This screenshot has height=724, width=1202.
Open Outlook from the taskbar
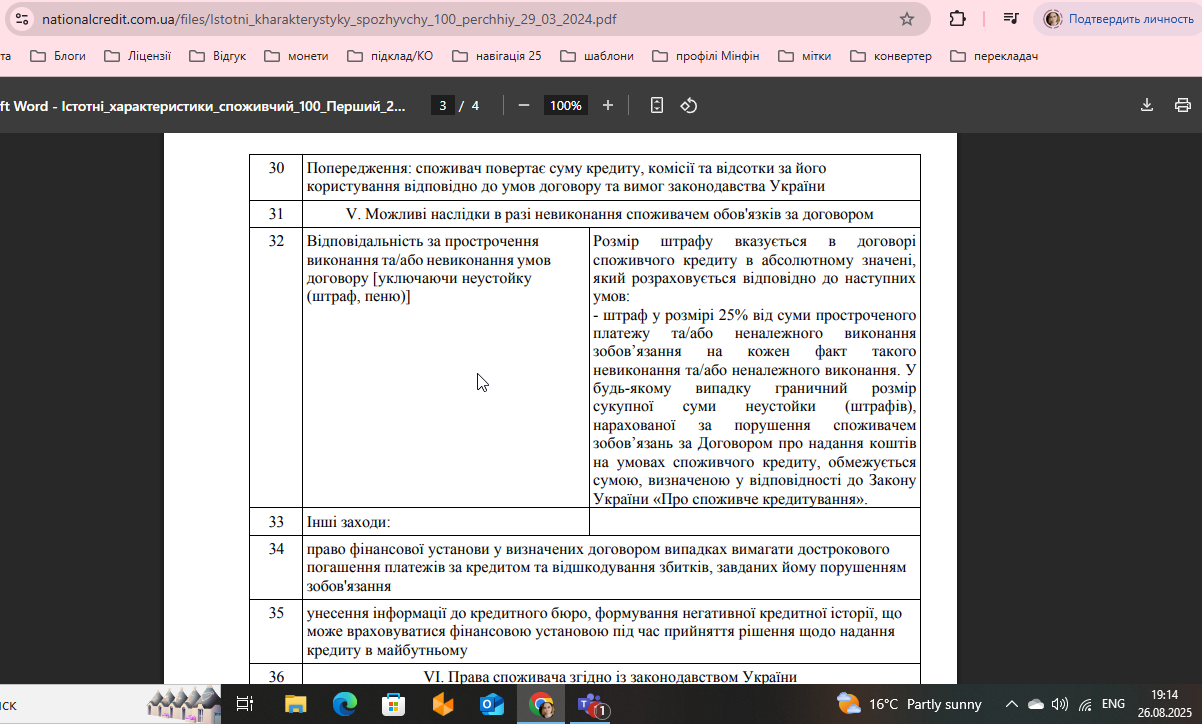click(x=492, y=704)
